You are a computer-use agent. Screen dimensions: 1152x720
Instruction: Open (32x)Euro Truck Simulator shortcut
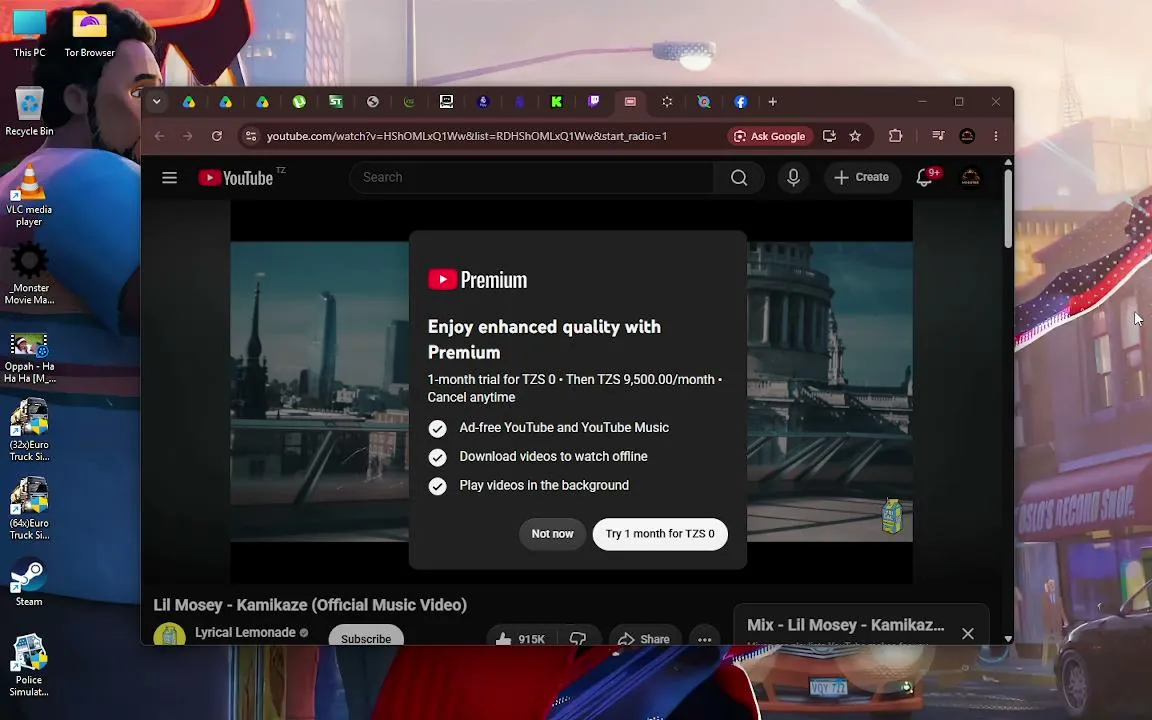point(29,430)
